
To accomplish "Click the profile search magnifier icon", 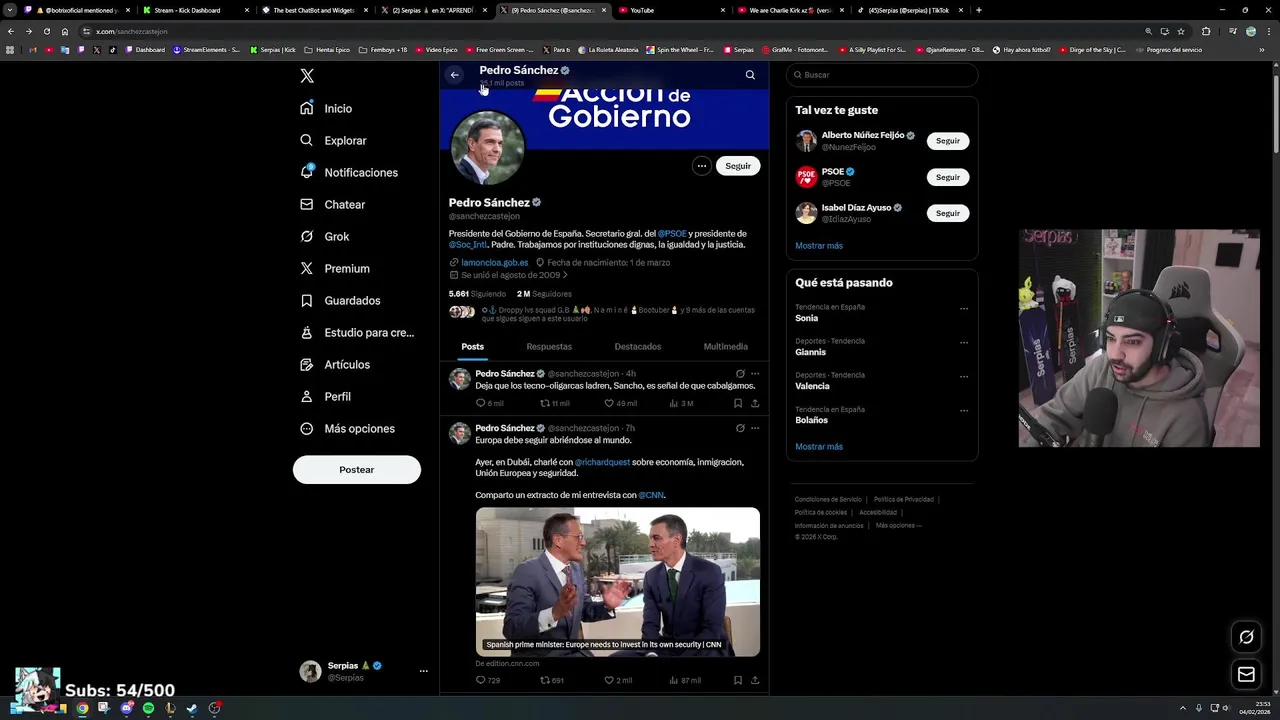I will click(x=750, y=75).
